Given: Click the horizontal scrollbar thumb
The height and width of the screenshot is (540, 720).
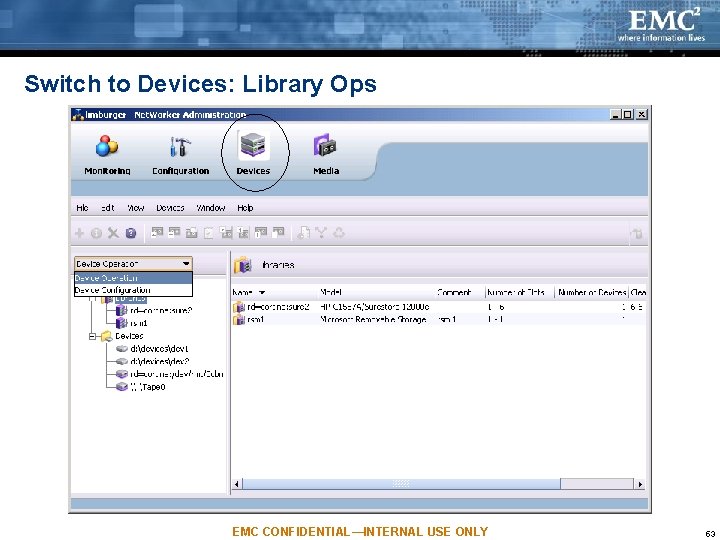Looking at the screenshot, I should (x=401, y=484).
